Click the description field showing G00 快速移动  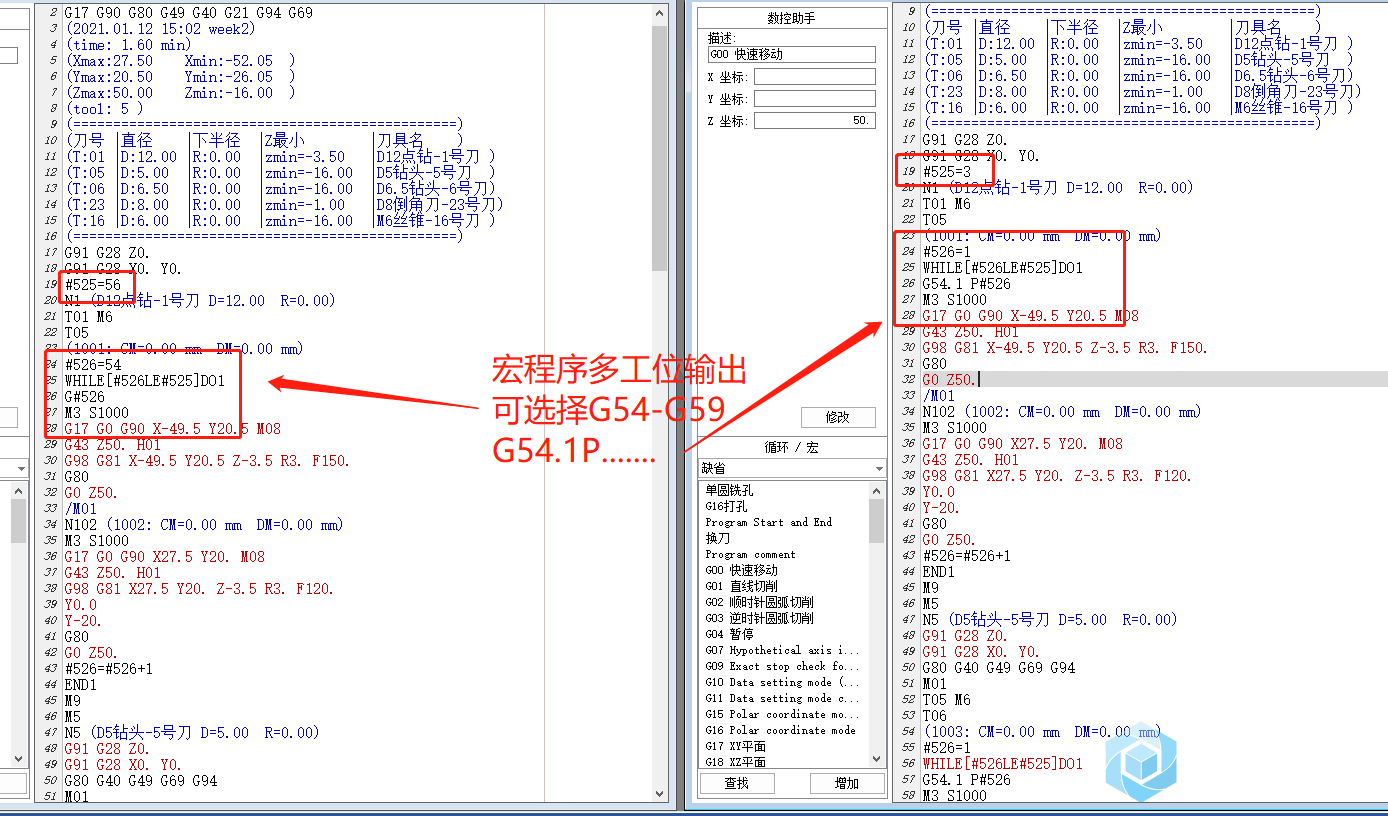click(791, 55)
